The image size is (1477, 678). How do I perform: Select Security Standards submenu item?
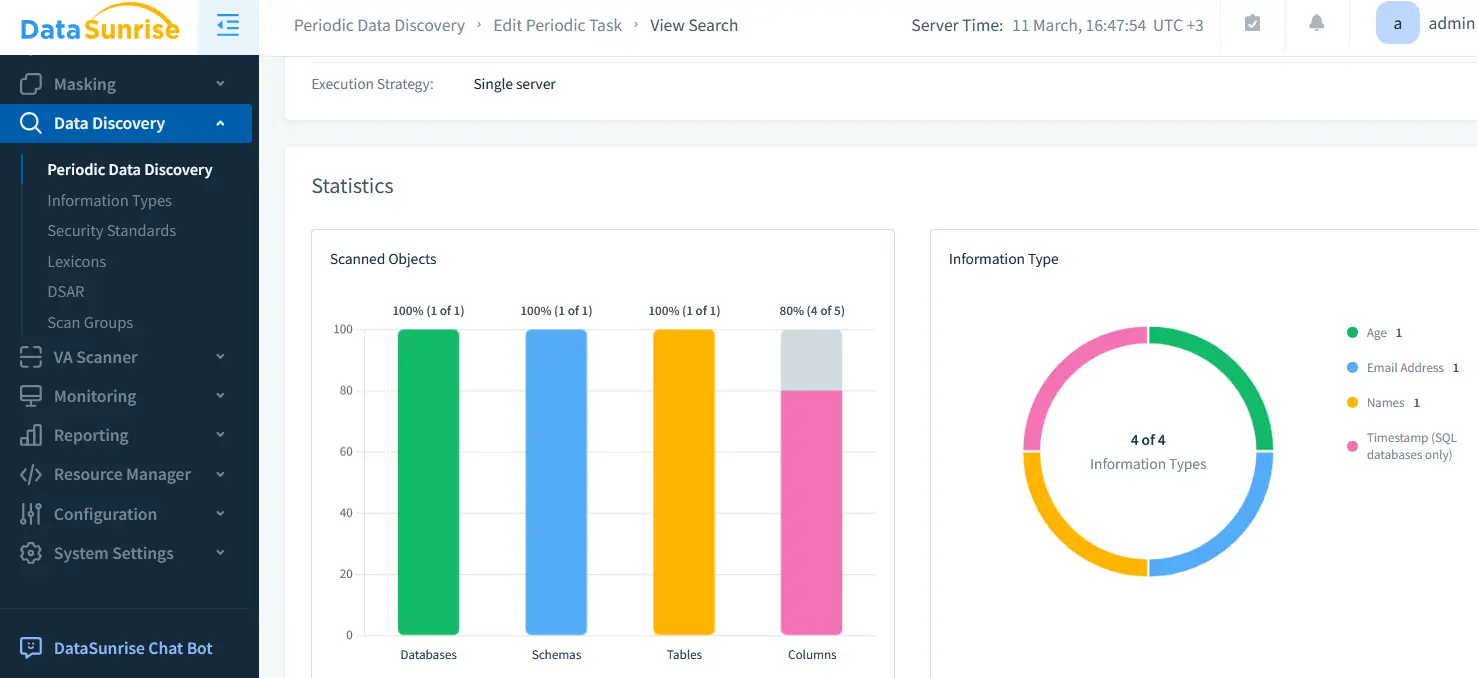pos(111,230)
